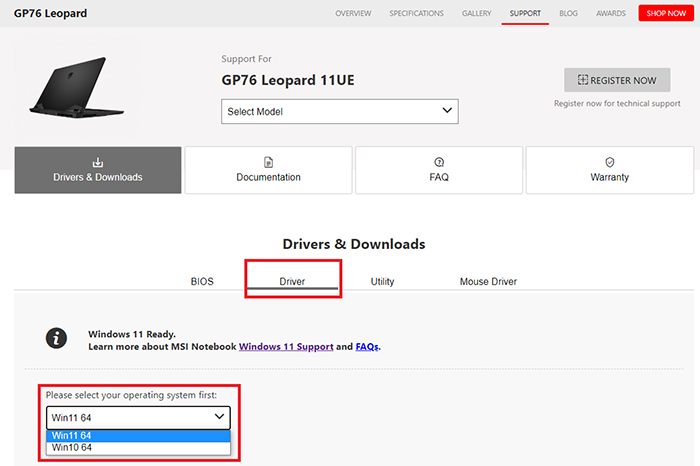Click the 'Support For' label
This screenshot has width=700, height=466.
246,59
